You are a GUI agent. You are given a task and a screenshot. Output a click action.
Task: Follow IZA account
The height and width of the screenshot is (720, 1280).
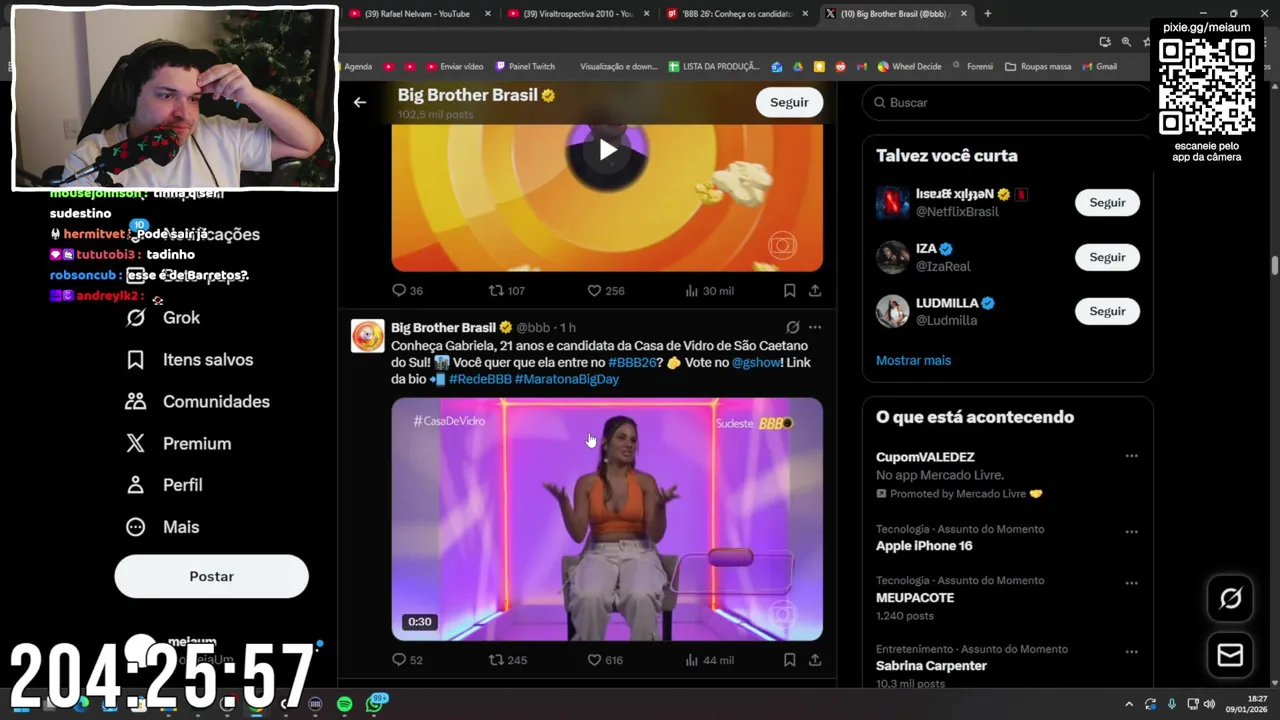click(x=1107, y=257)
